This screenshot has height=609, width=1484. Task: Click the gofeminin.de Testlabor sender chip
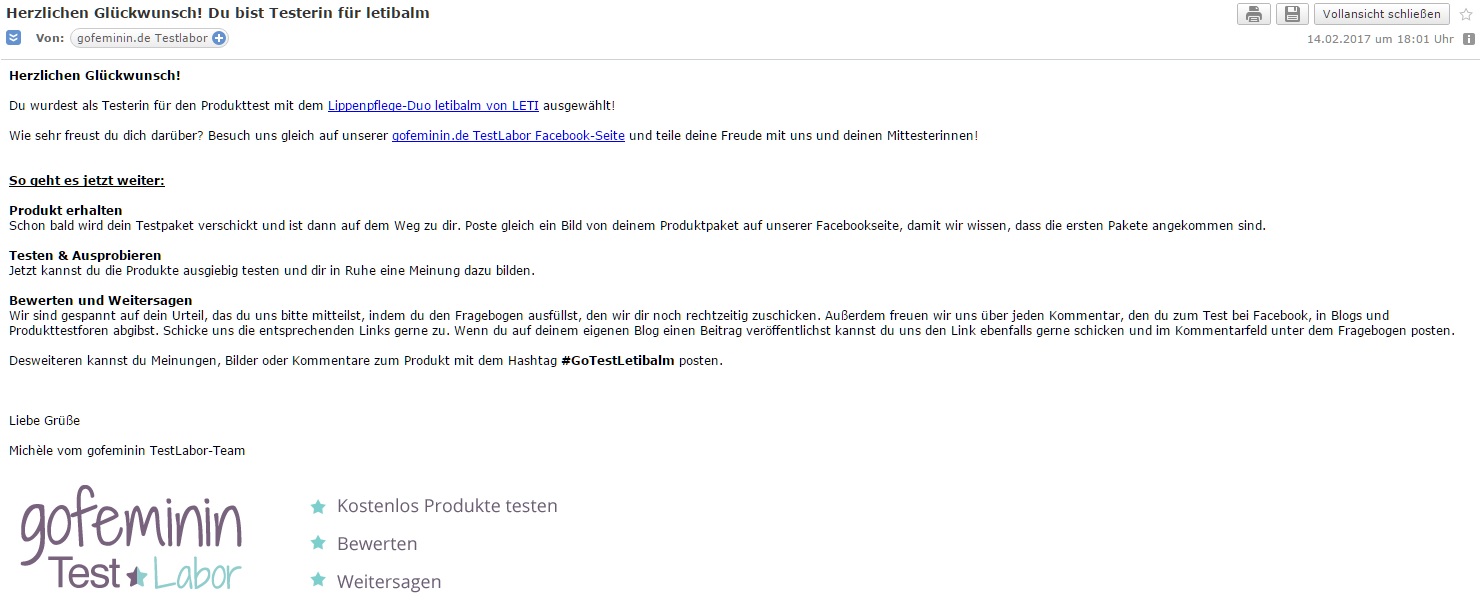(149, 38)
